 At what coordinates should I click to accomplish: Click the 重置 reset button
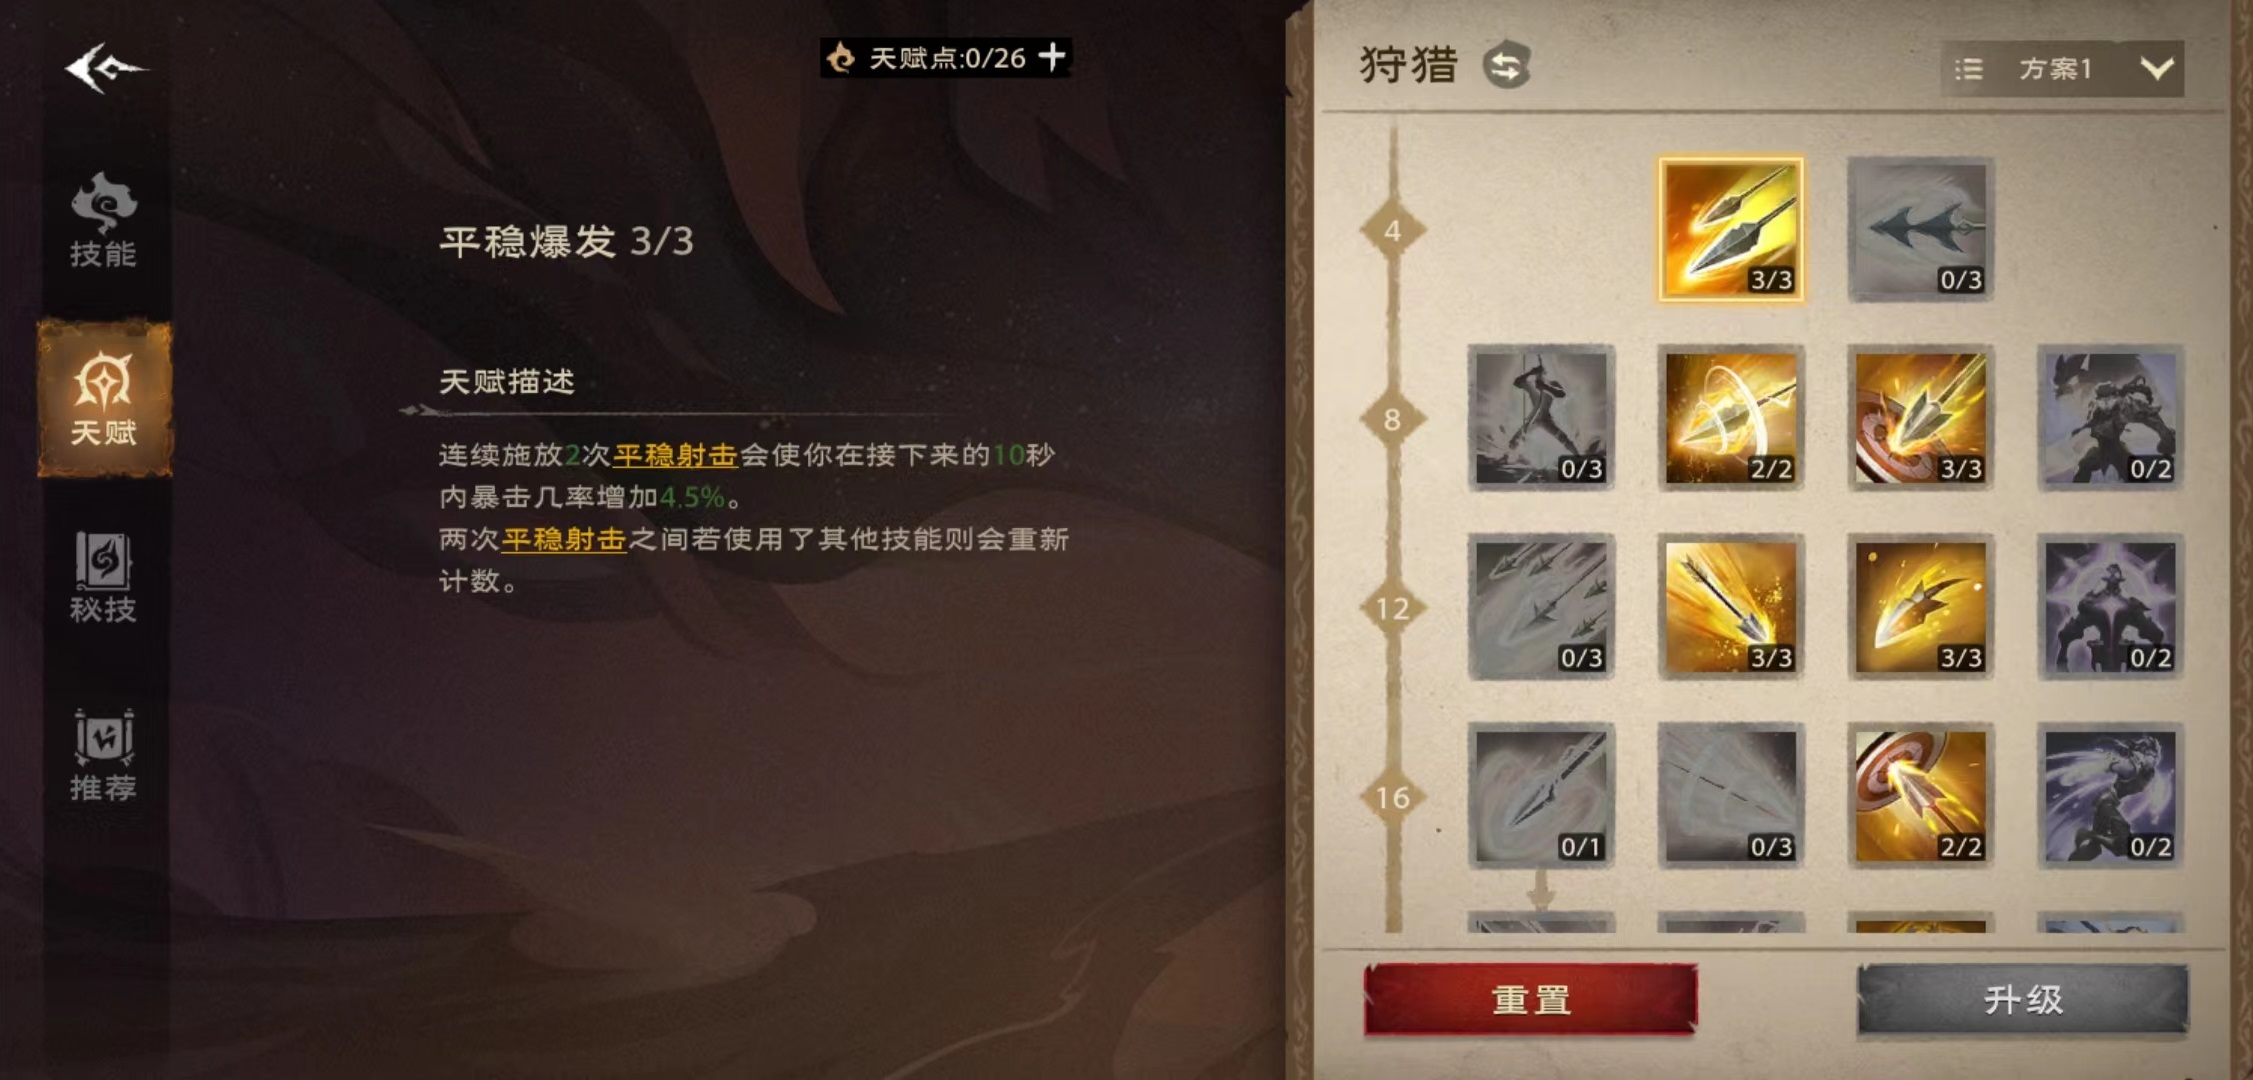tap(1531, 999)
